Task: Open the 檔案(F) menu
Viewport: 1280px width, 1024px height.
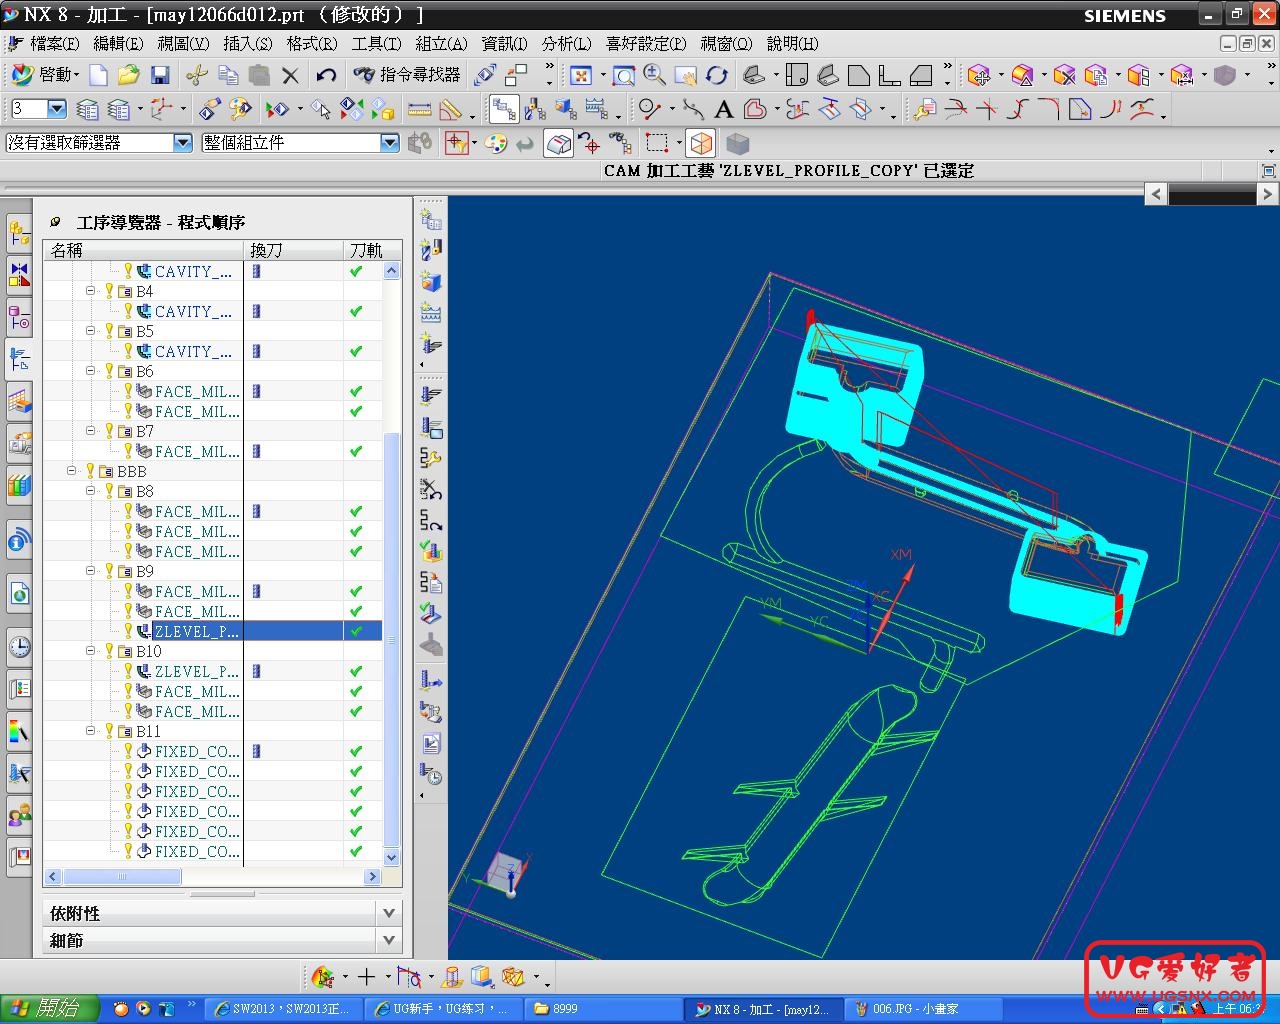Action: tap(53, 43)
